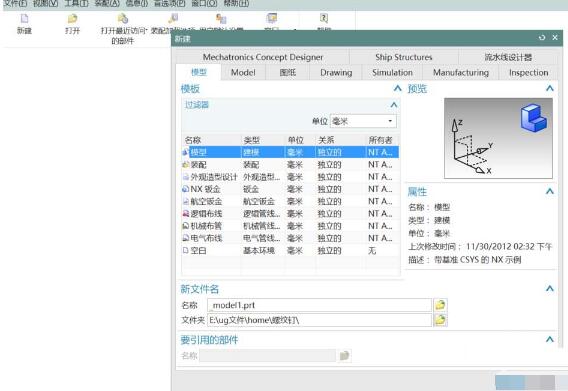Image resolution: width=568 pixels, height=391 pixels.
Task: Open recently accessed parts icon
Action: [123, 18]
